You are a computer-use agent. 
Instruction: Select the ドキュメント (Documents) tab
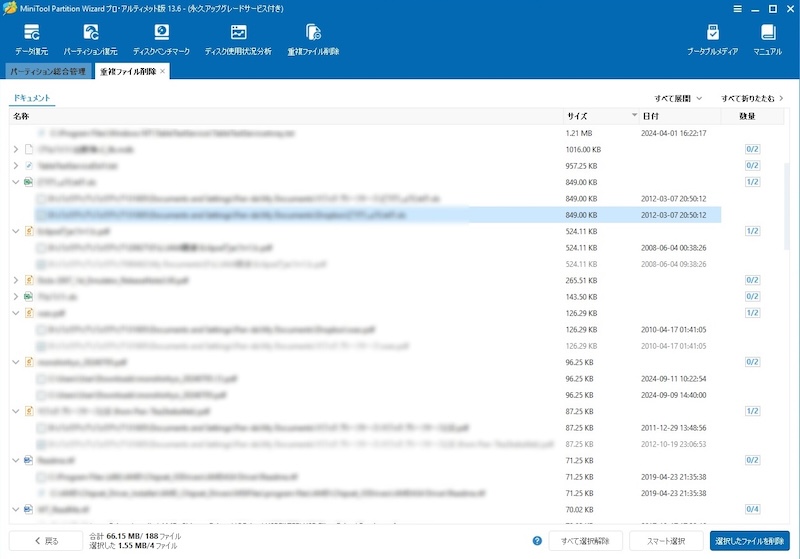(x=32, y=99)
